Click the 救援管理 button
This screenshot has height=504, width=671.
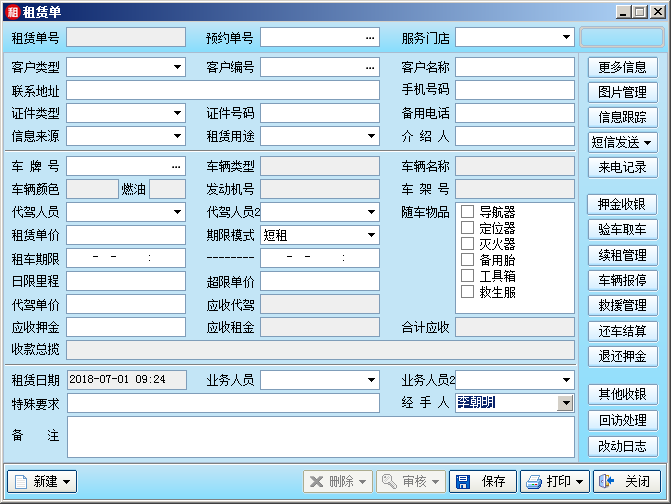(622, 305)
